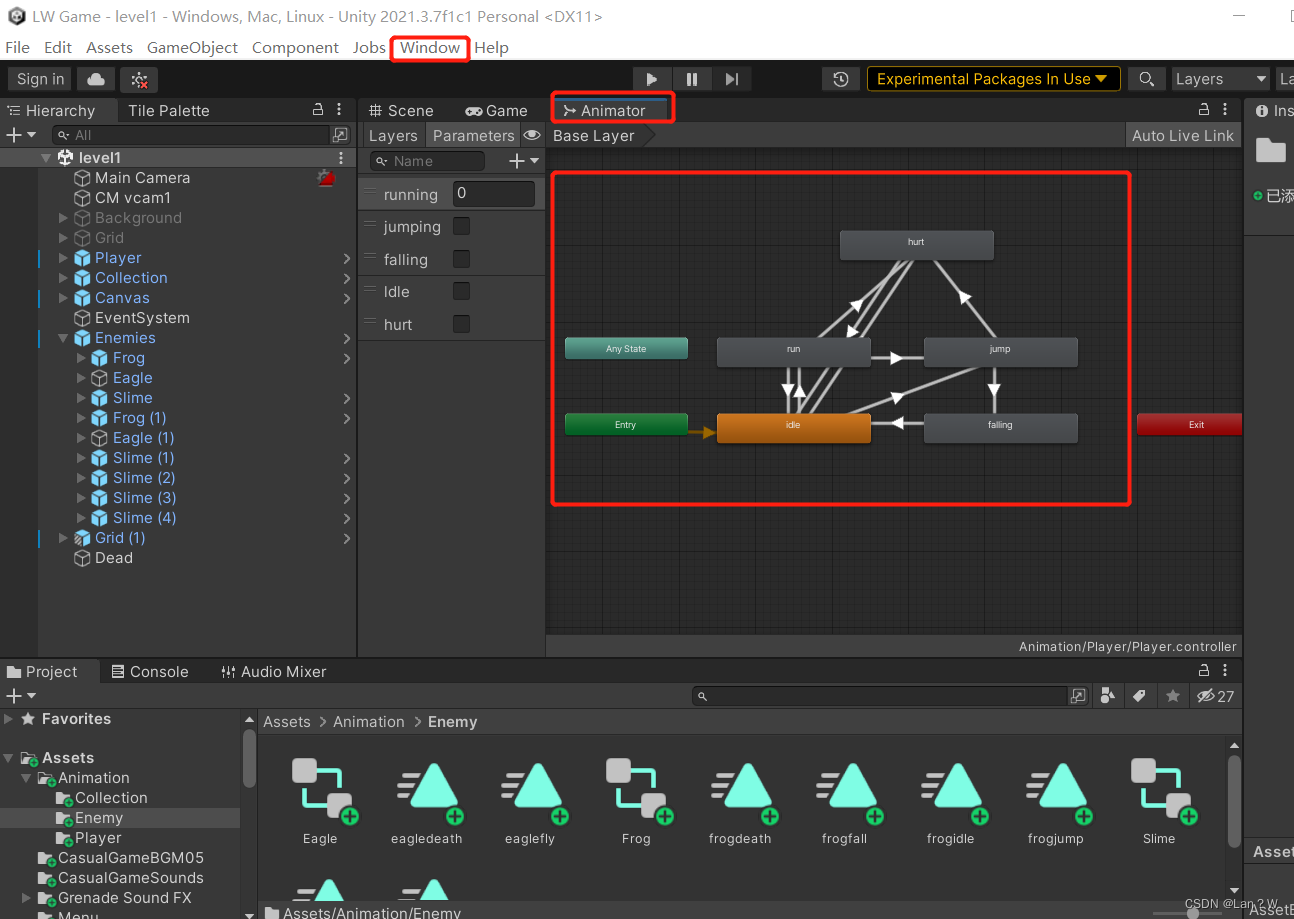Open the collab bug status icon

point(139,79)
